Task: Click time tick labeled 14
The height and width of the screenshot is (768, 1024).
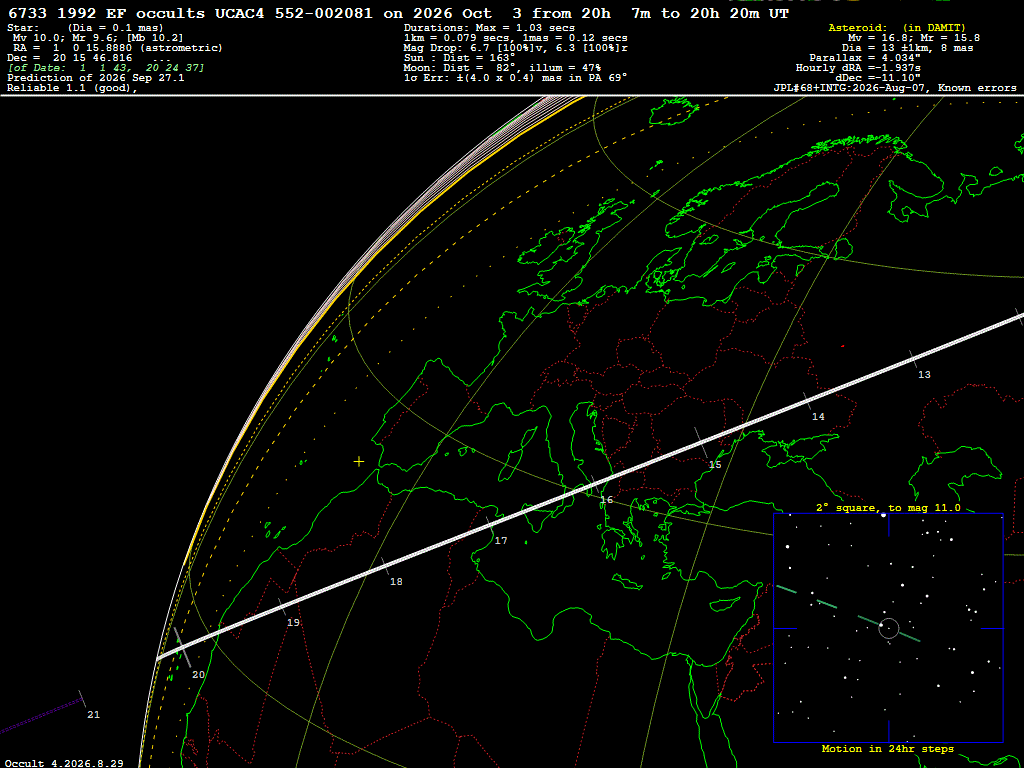Action: tap(818, 417)
